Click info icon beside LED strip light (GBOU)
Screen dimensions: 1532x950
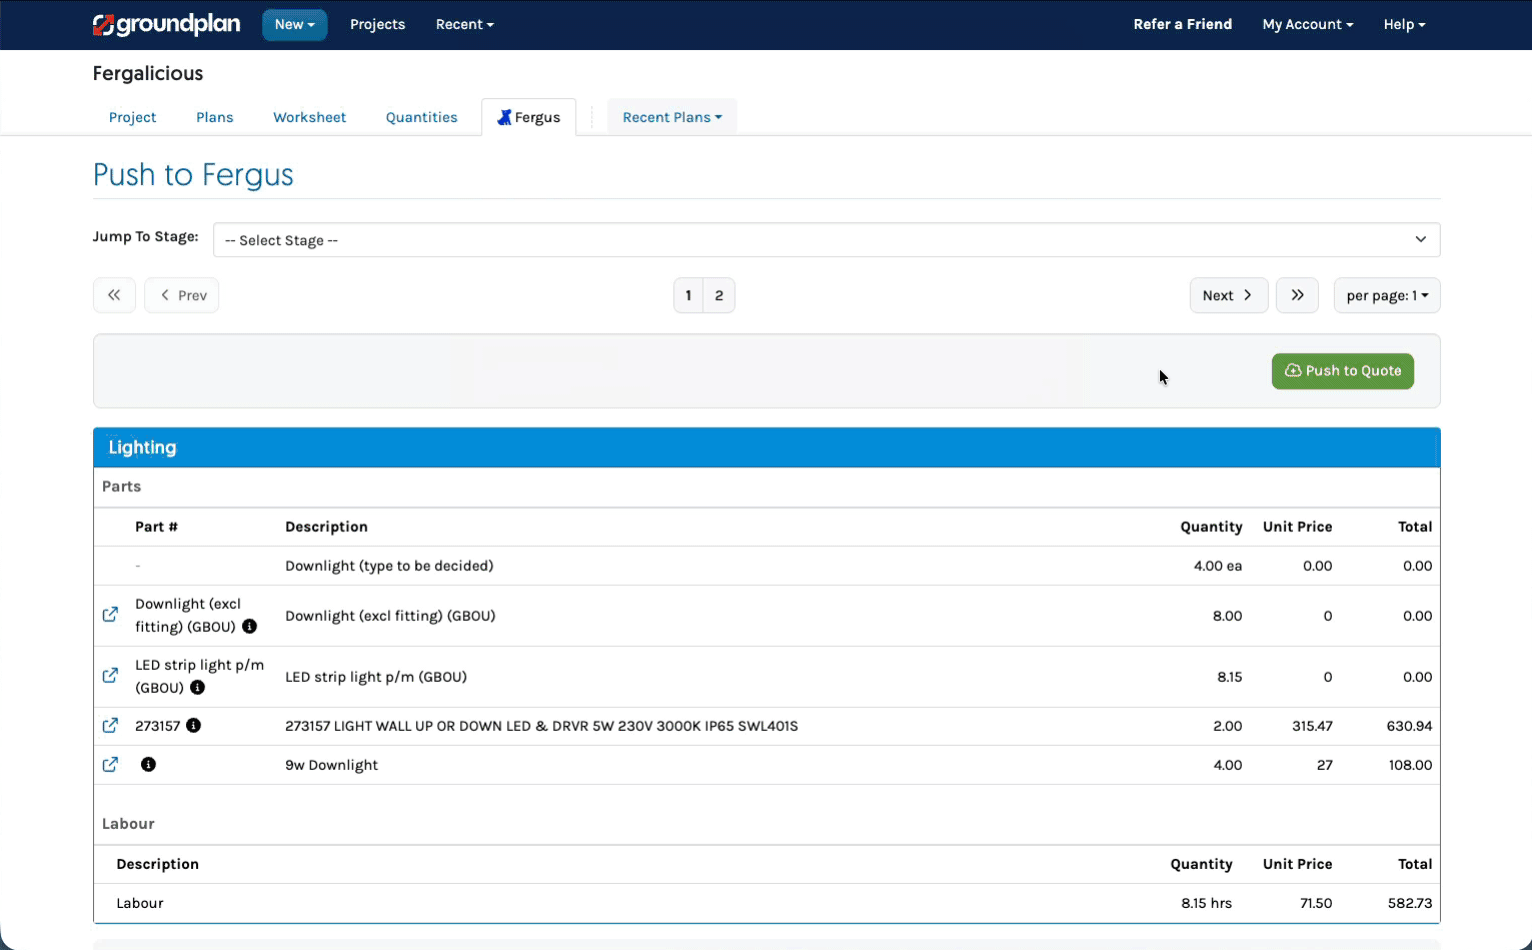pyautogui.click(x=198, y=688)
